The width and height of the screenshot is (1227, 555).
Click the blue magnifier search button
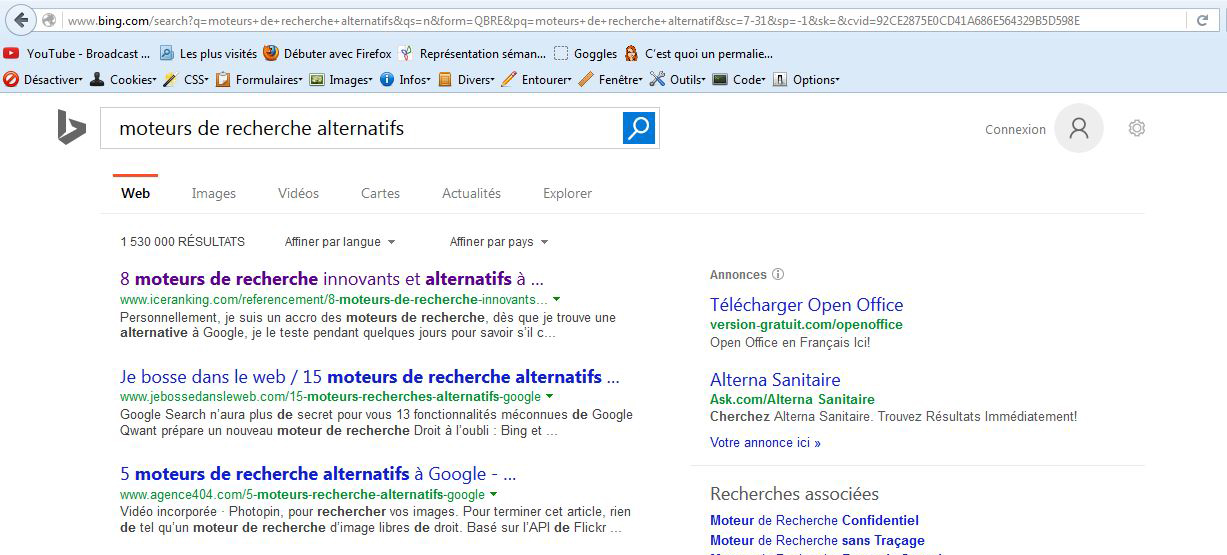click(638, 128)
